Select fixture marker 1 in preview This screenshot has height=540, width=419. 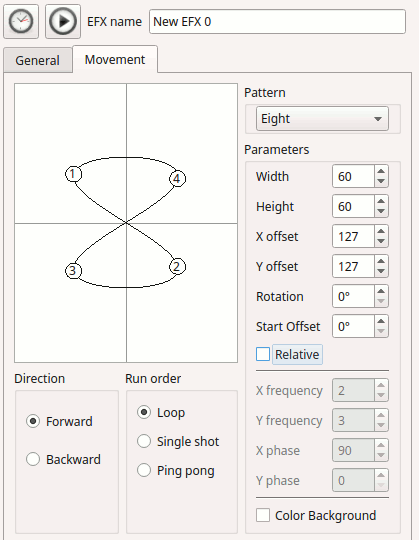pos(73,174)
